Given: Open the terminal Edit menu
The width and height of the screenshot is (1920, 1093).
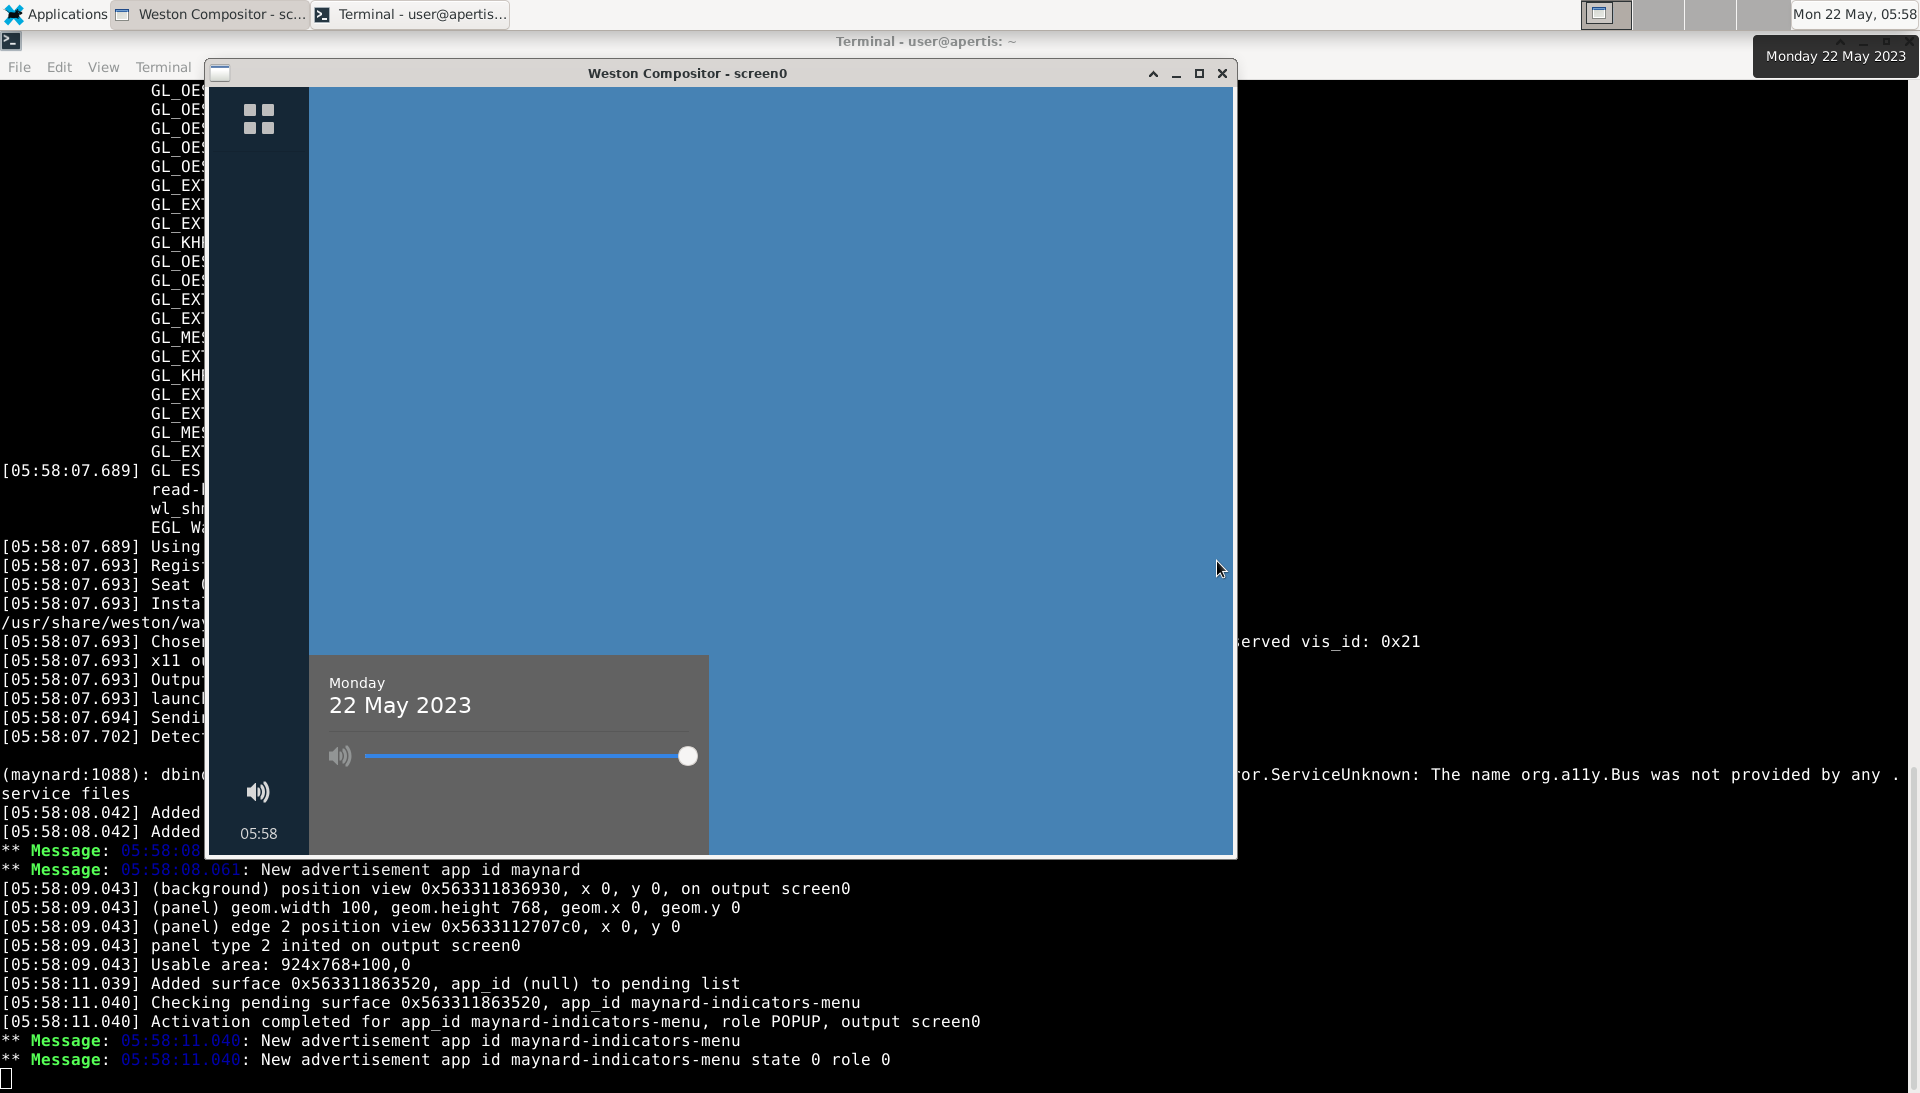Looking at the screenshot, I should point(59,67).
